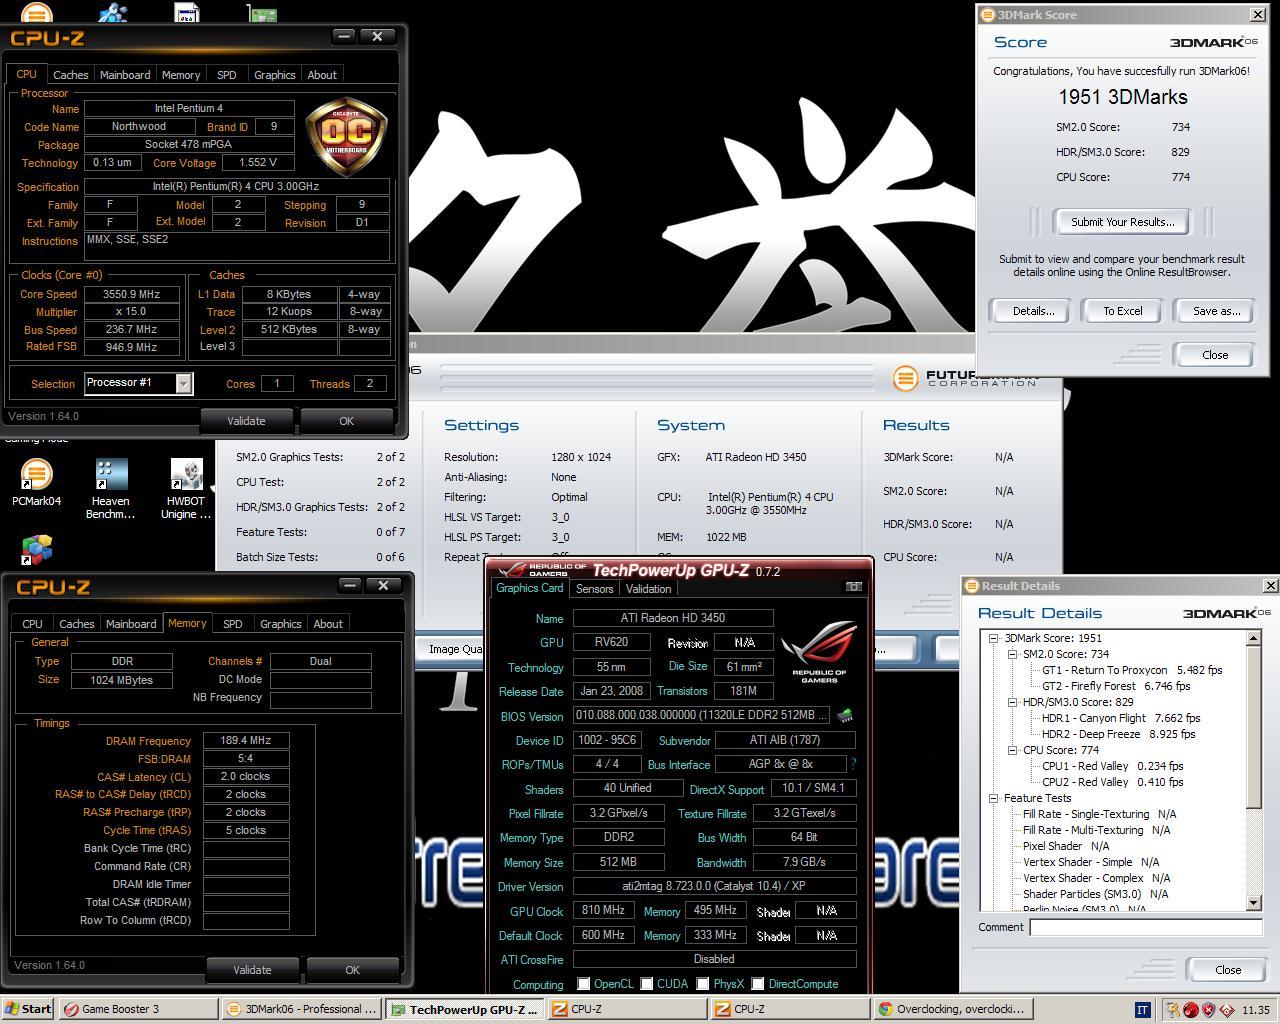Image resolution: width=1280 pixels, height=1024 pixels.
Task: Click the Save as... button
Action: (x=1216, y=311)
